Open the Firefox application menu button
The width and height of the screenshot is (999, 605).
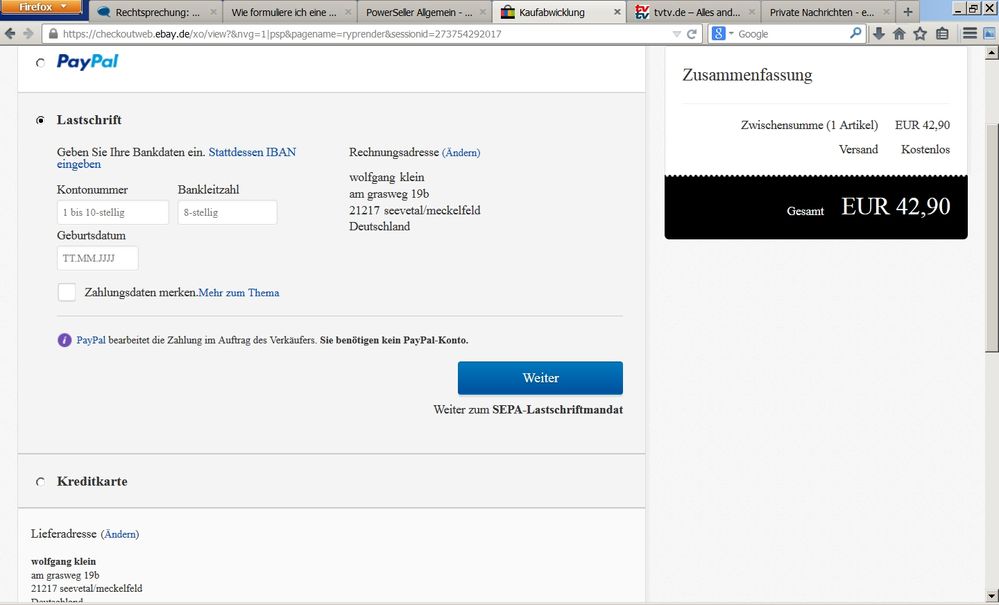42,7
